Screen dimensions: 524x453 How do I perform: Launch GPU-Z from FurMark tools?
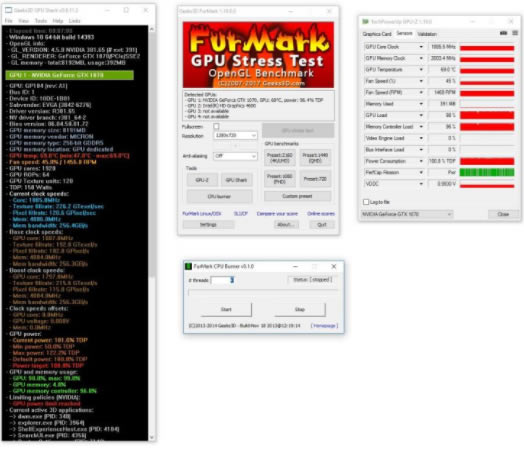(x=202, y=180)
